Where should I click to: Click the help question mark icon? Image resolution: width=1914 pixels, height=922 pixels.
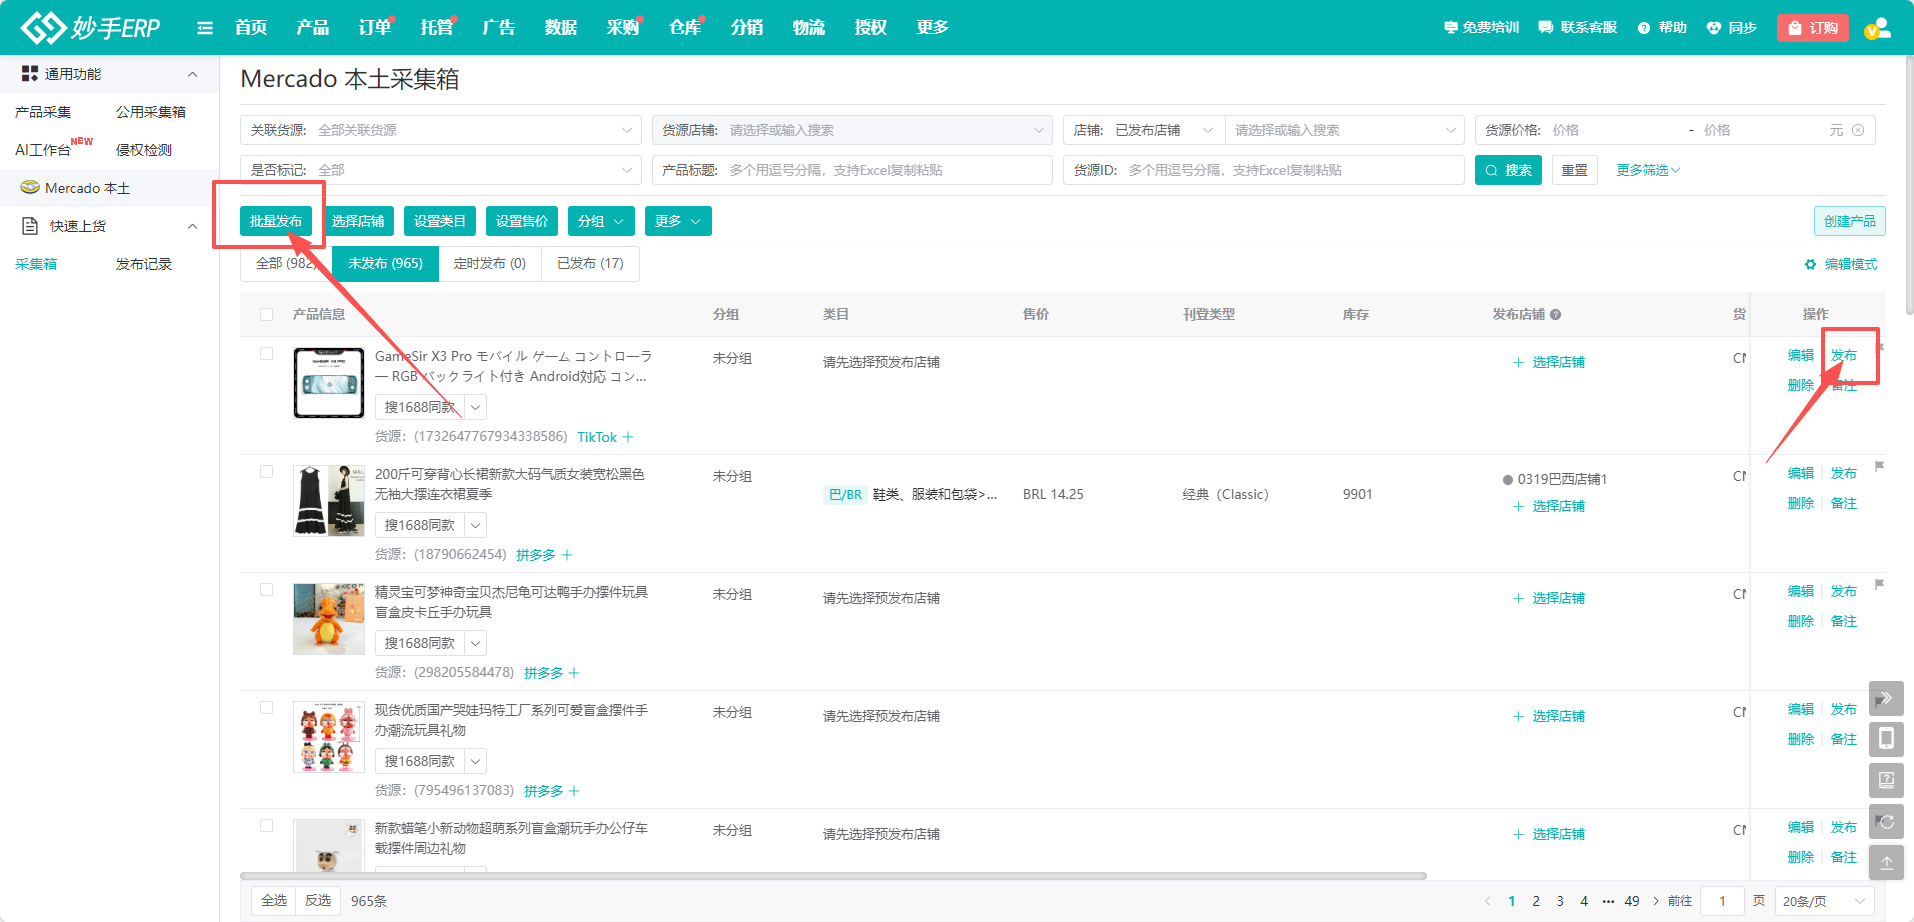point(1644,28)
